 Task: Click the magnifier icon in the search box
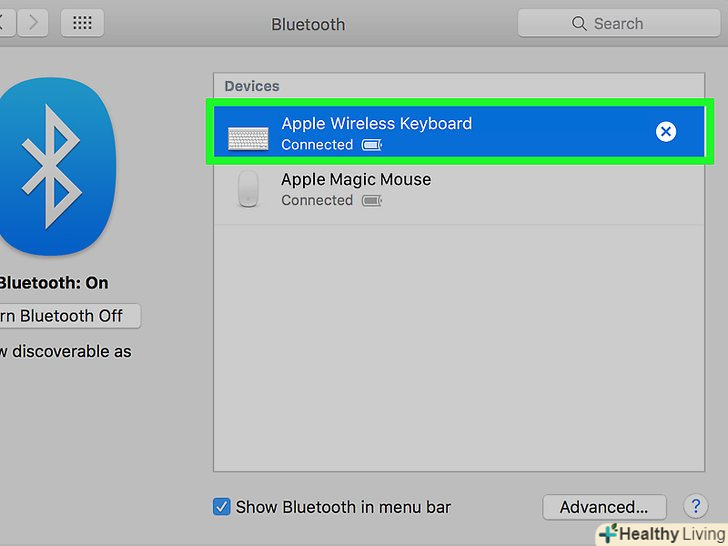[579, 23]
